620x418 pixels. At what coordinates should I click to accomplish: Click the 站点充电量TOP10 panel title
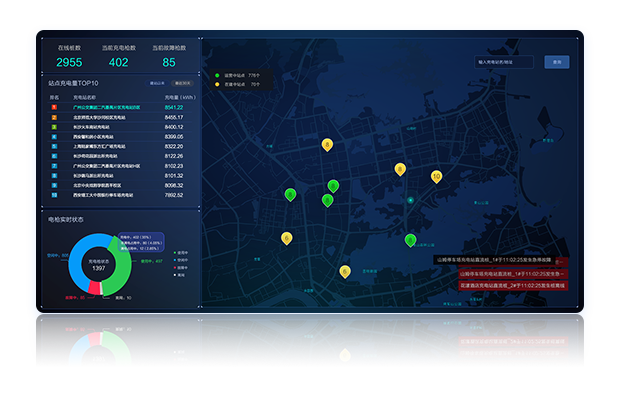point(74,83)
